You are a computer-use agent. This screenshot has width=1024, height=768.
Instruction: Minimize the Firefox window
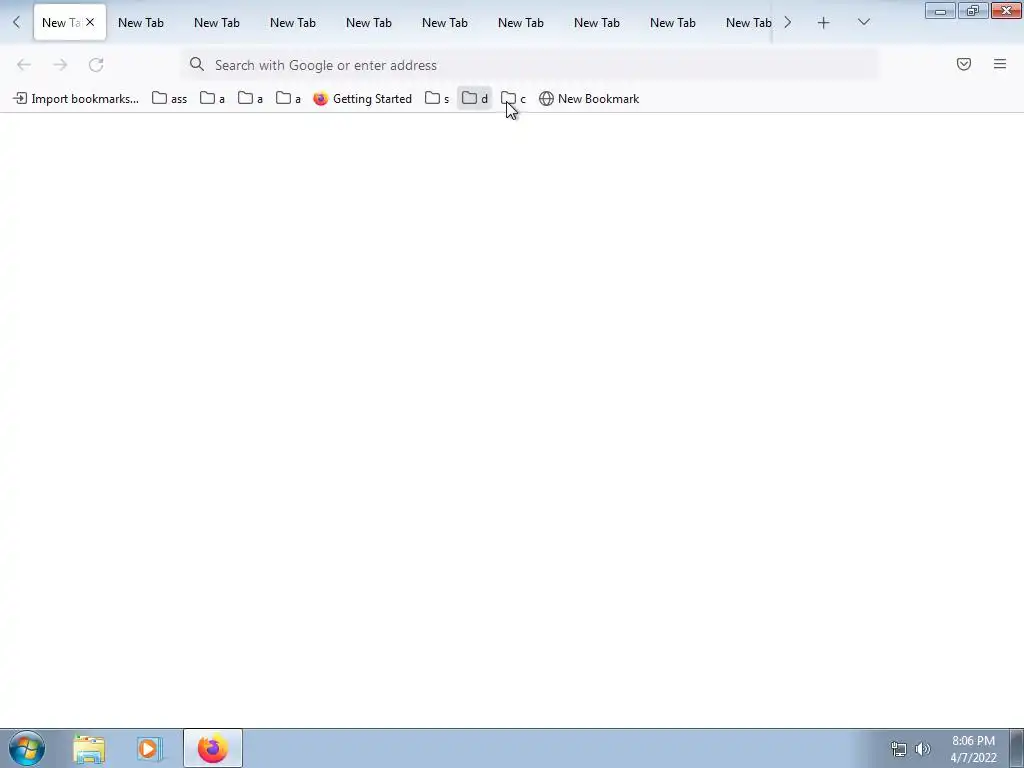tap(940, 11)
